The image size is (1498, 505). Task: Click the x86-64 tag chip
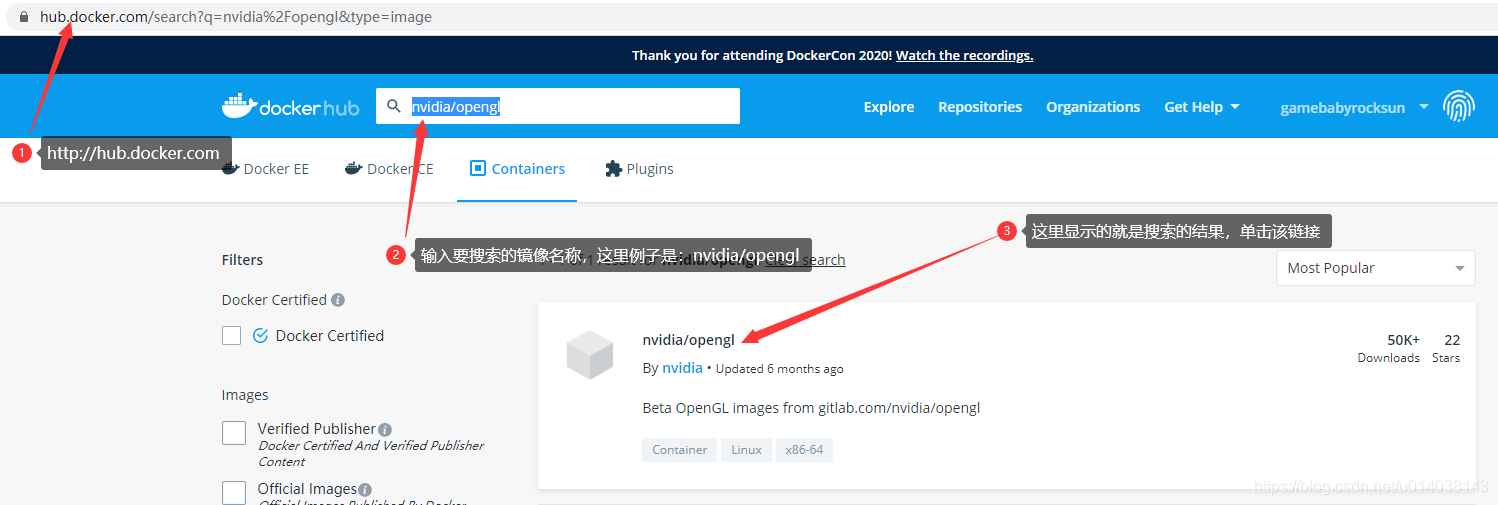pyautogui.click(x=804, y=450)
